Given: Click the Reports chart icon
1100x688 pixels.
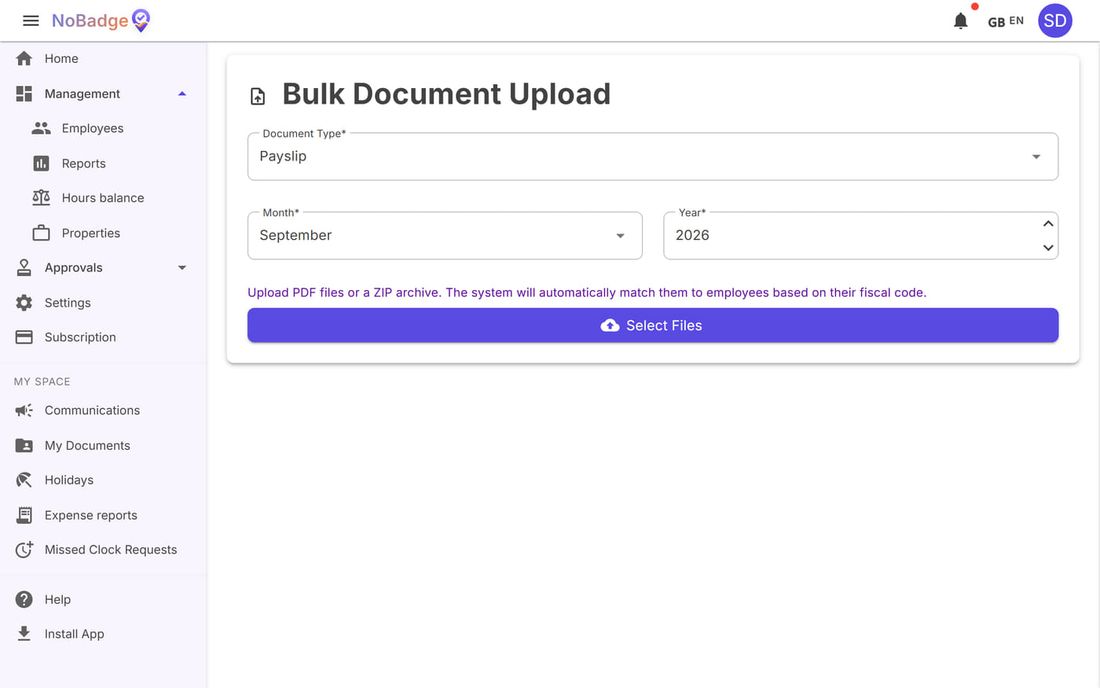Looking at the screenshot, I should pos(41,163).
